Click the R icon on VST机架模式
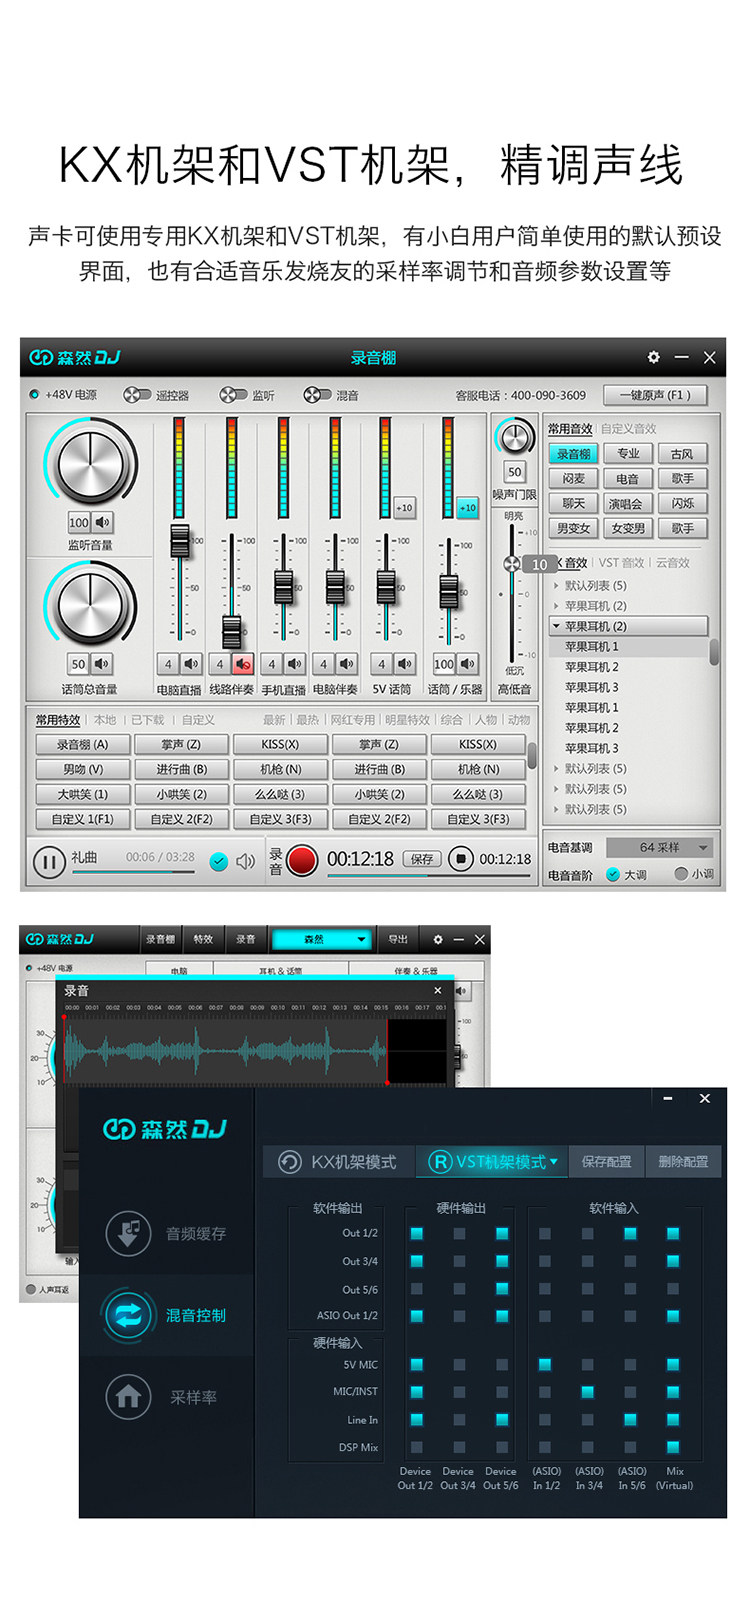 [x=440, y=1162]
